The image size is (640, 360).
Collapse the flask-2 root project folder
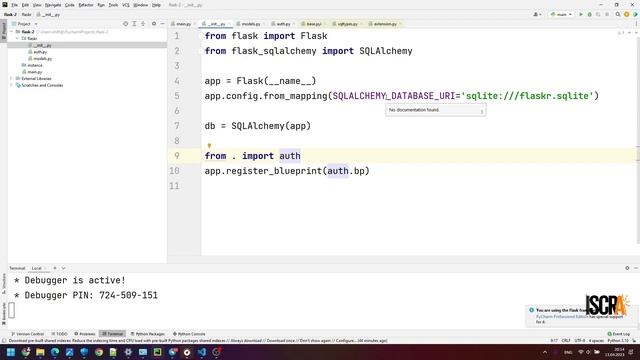pyautogui.click(x=11, y=31)
